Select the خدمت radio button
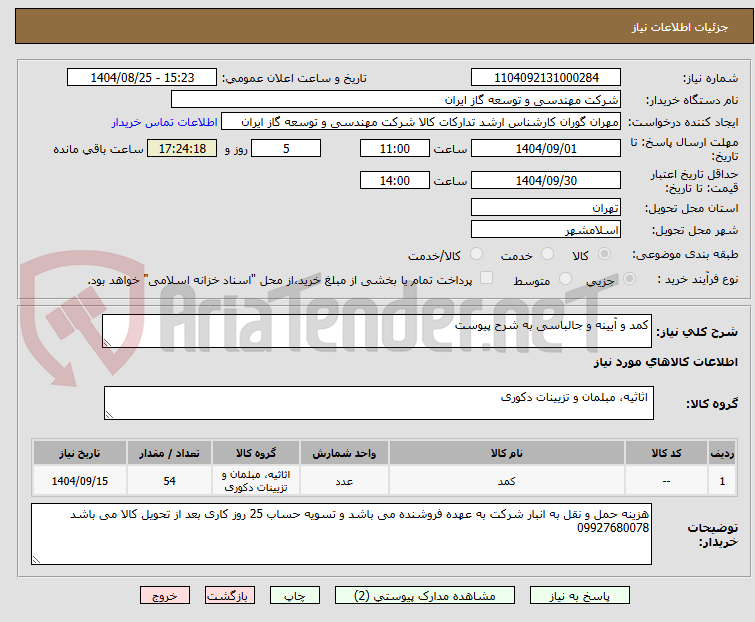This screenshot has height=622, width=755. tap(547, 254)
